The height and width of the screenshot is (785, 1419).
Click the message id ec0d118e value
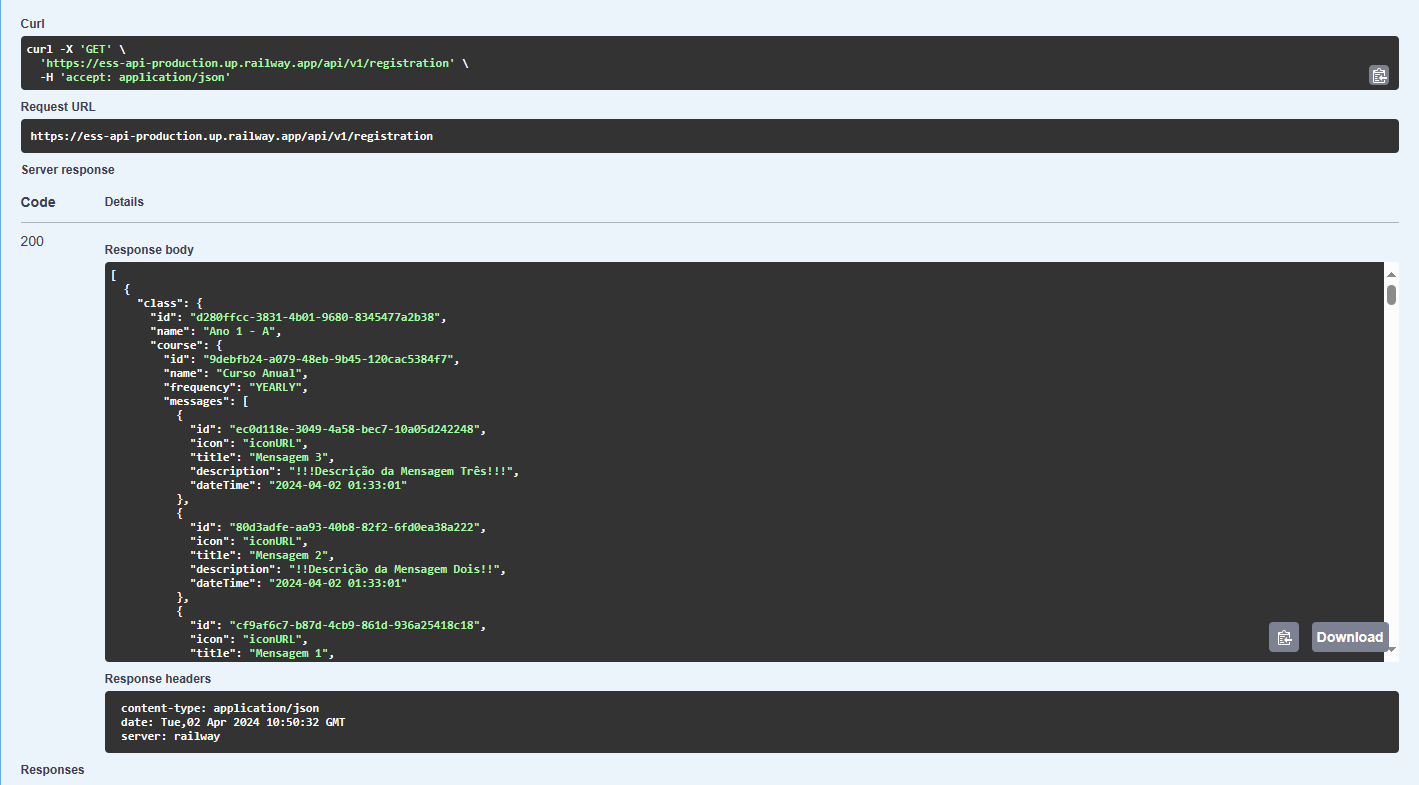point(355,429)
